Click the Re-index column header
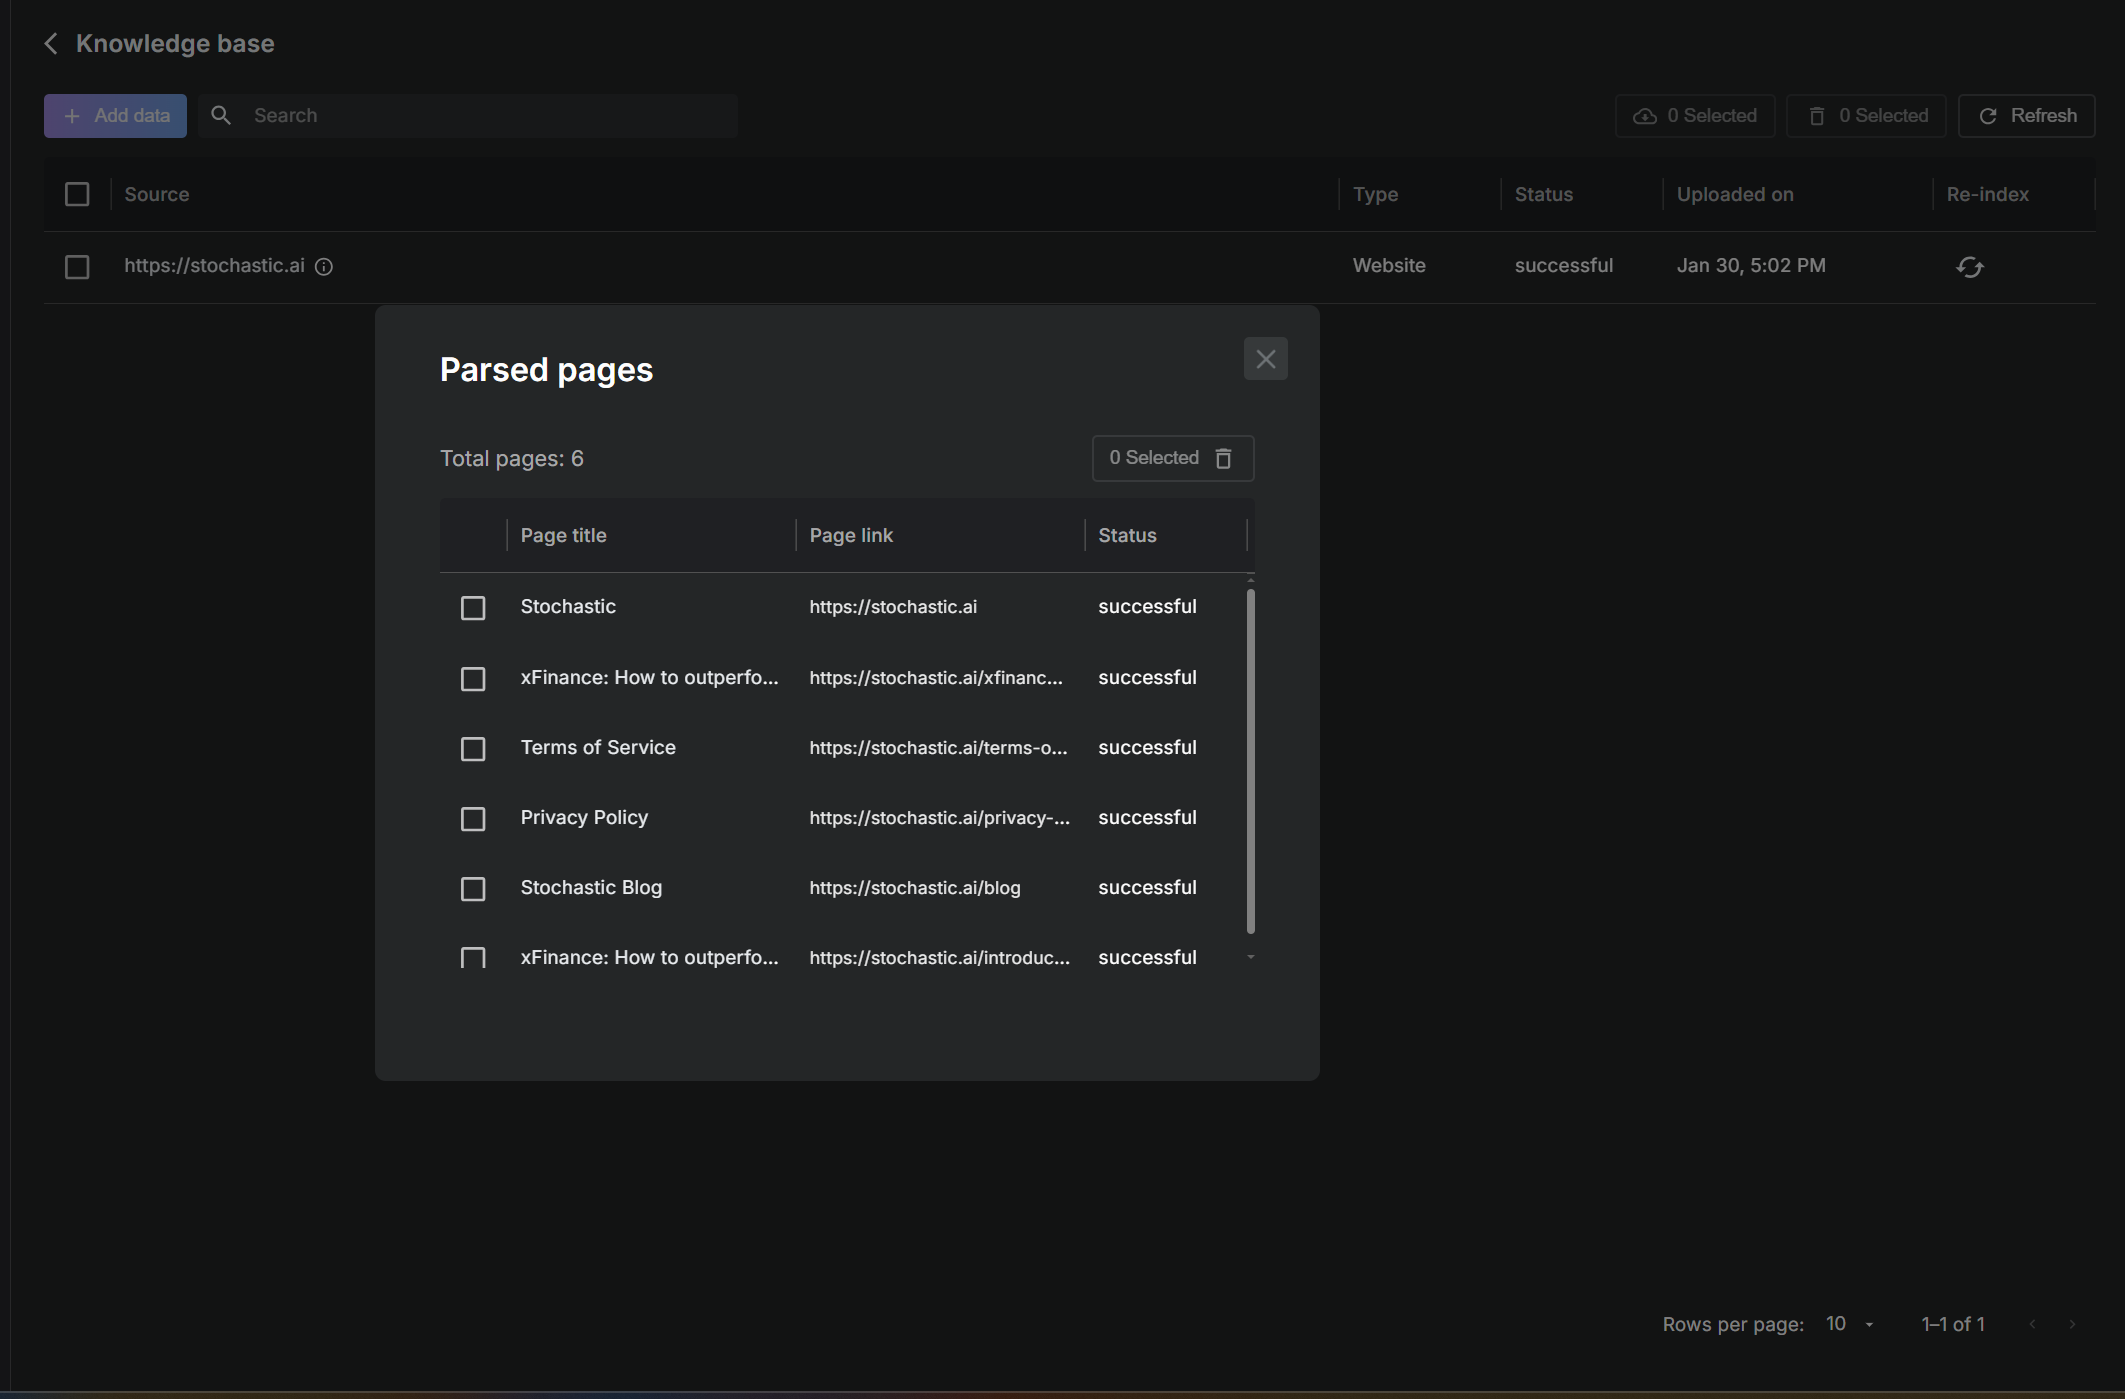The height and width of the screenshot is (1399, 2125). point(1987,195)
